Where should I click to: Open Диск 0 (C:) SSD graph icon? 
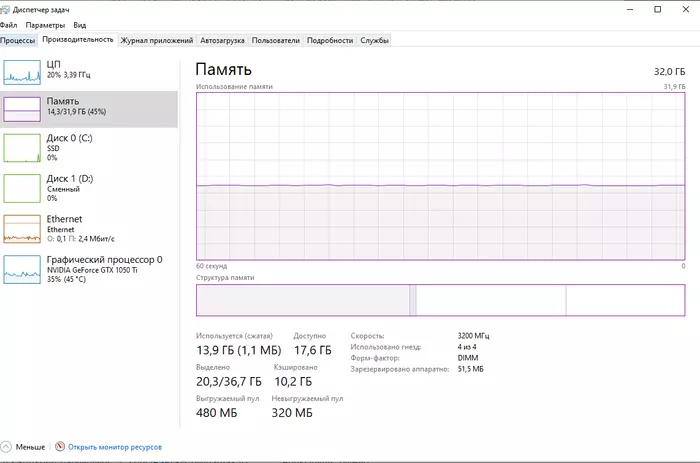tap(22, 148)
